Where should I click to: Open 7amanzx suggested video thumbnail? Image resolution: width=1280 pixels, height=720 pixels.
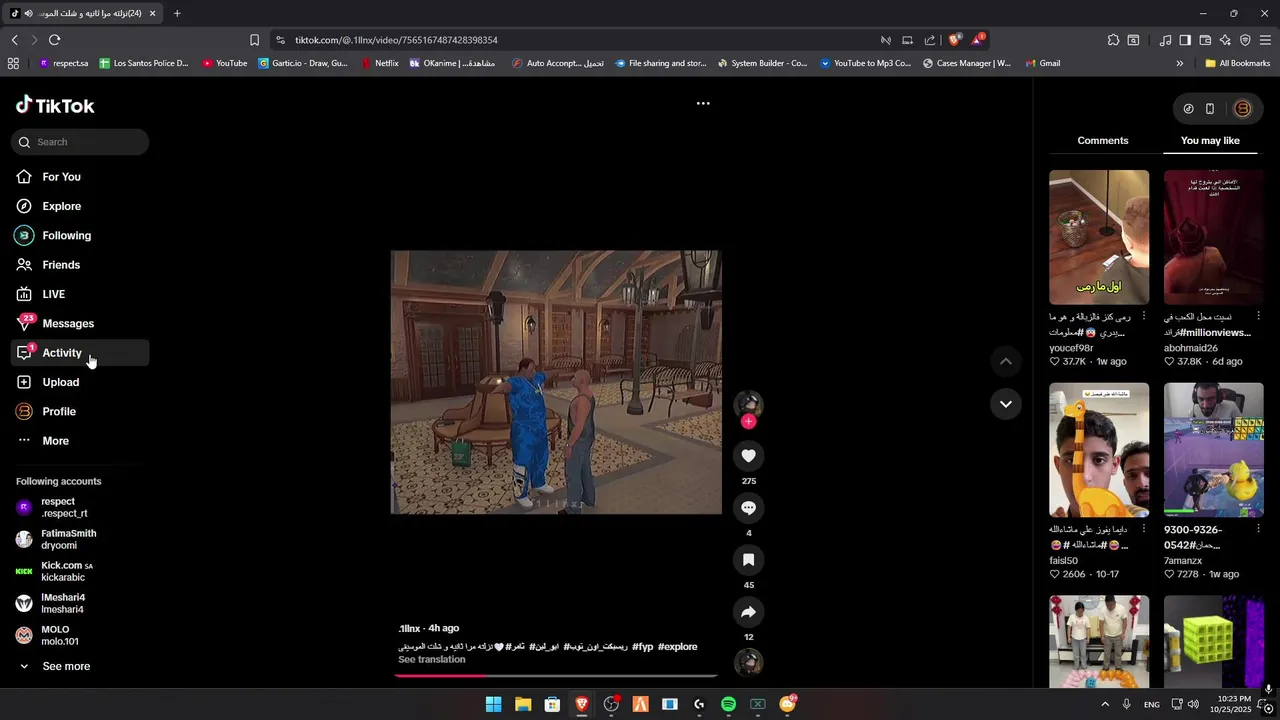pyautogui.click(x=1213, y=450)
